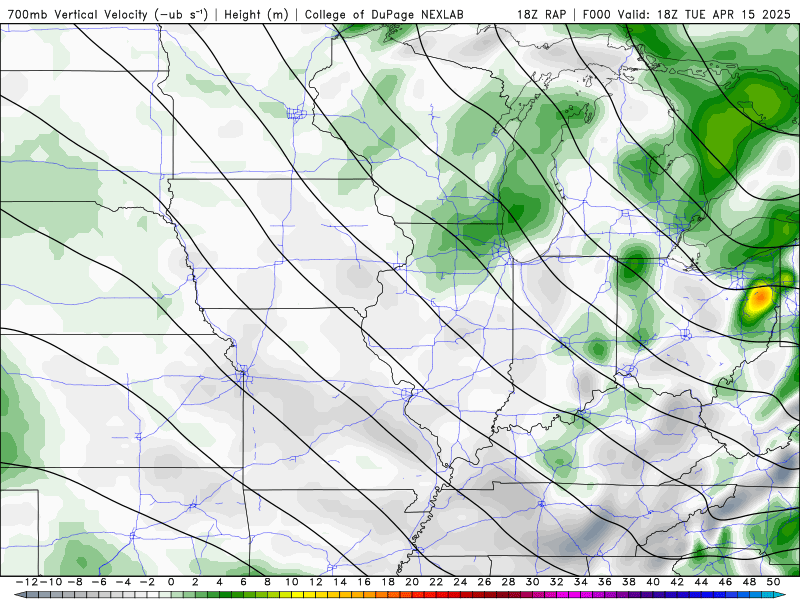This screenshot has width=800, height=600.
Task: Click the "18Z RAP" model run label
Action: click(x=541, y=14)
